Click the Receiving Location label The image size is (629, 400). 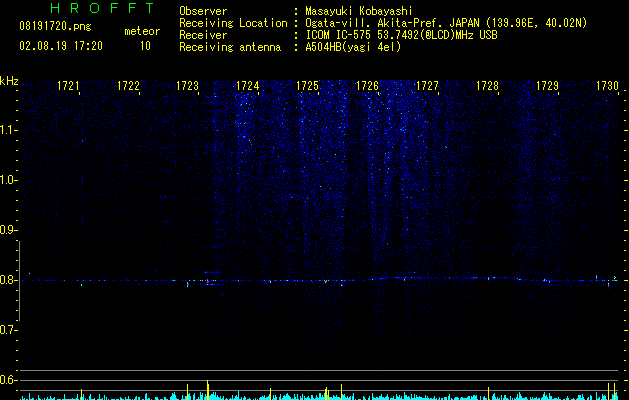coord(233,23)
